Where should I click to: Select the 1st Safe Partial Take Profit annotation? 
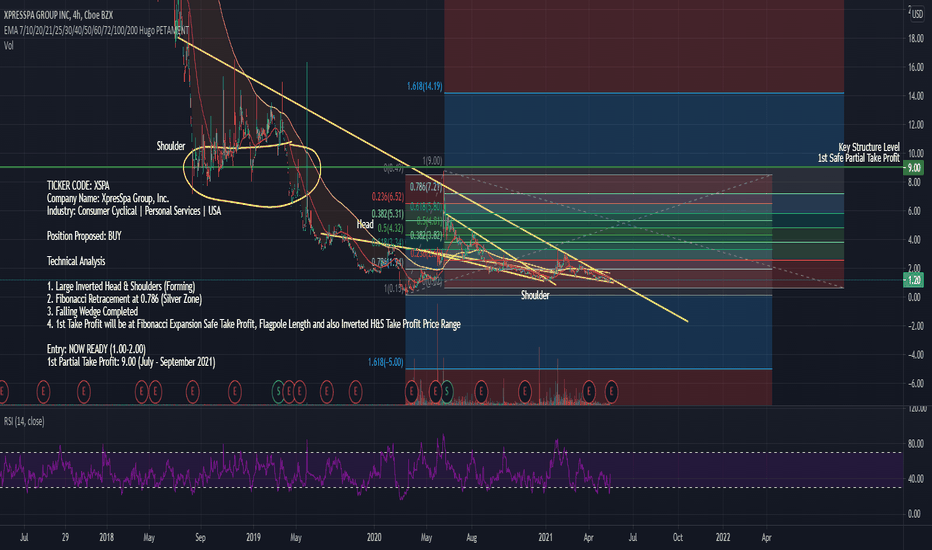pos(858,158)
